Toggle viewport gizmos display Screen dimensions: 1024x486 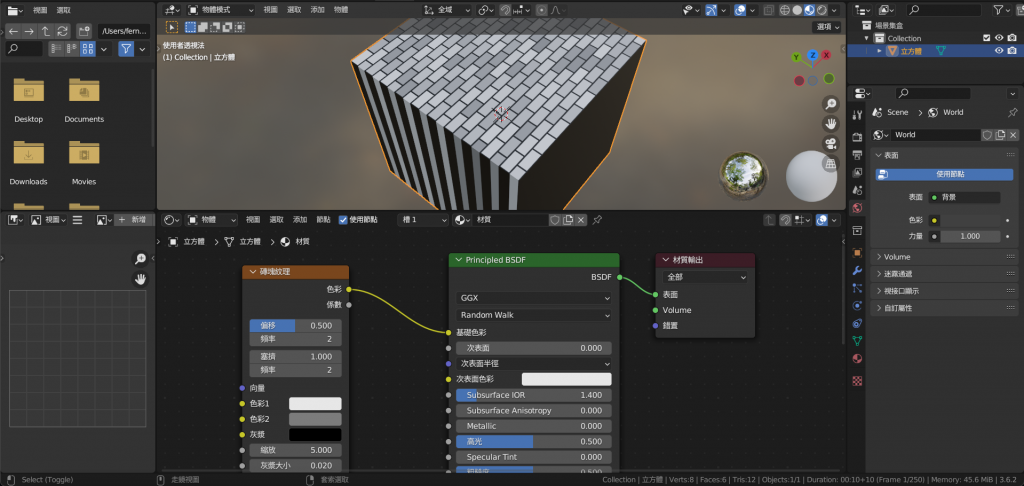pos(710,10)
